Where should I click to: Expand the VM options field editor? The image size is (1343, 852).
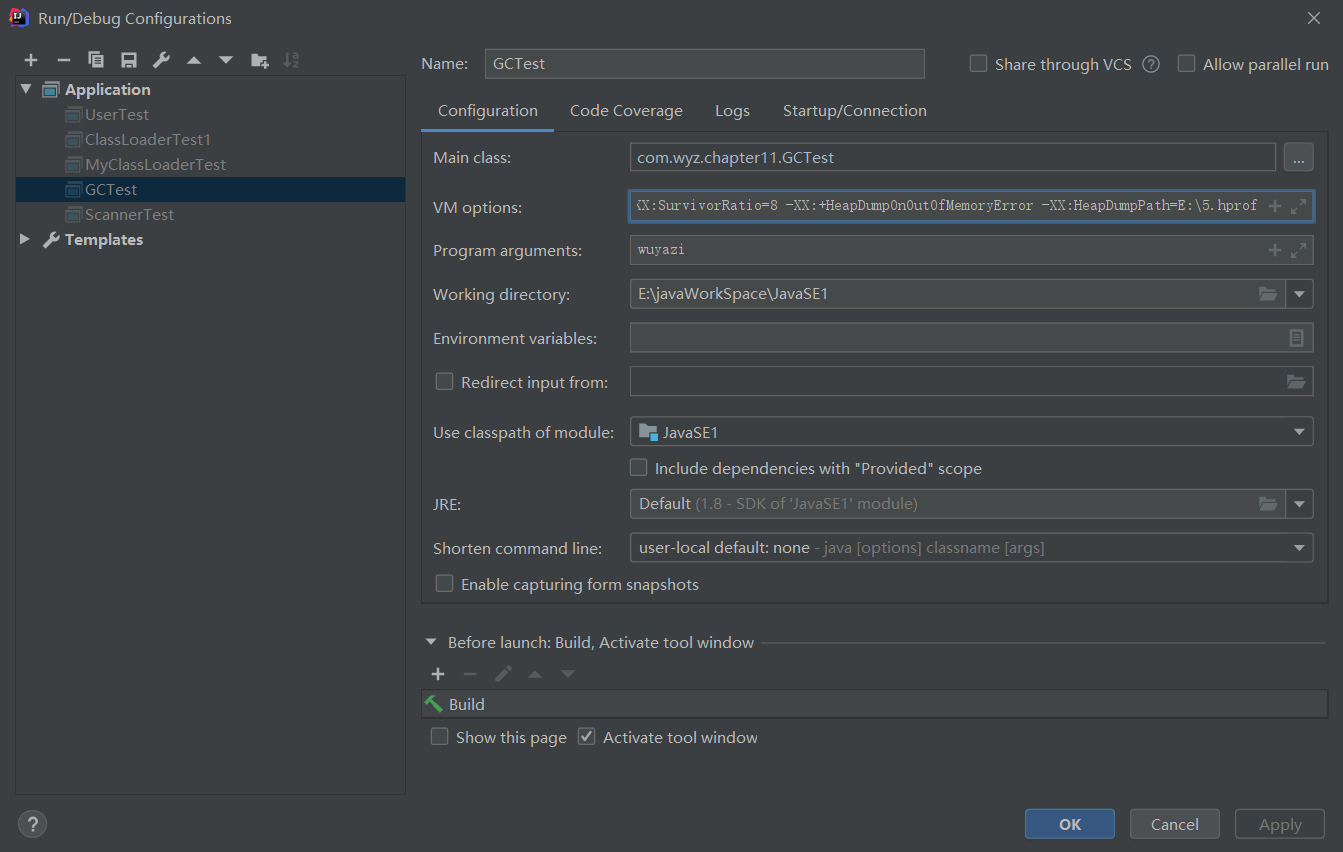click(1298, 206)
